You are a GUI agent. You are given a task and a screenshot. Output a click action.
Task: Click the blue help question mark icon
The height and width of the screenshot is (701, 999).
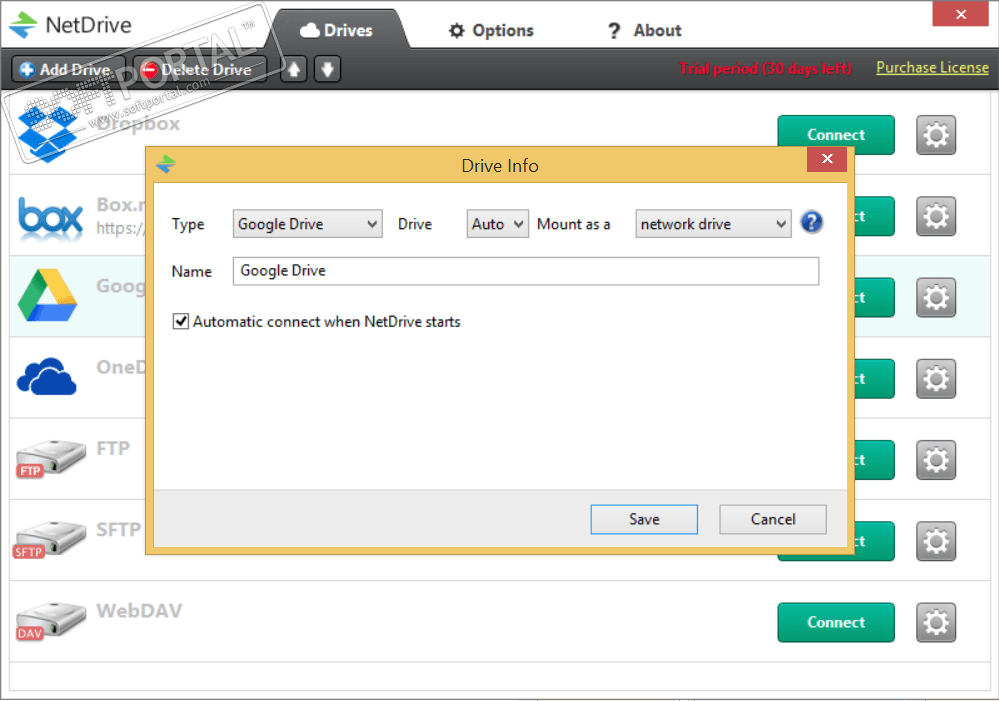click(x=812, y=222)
